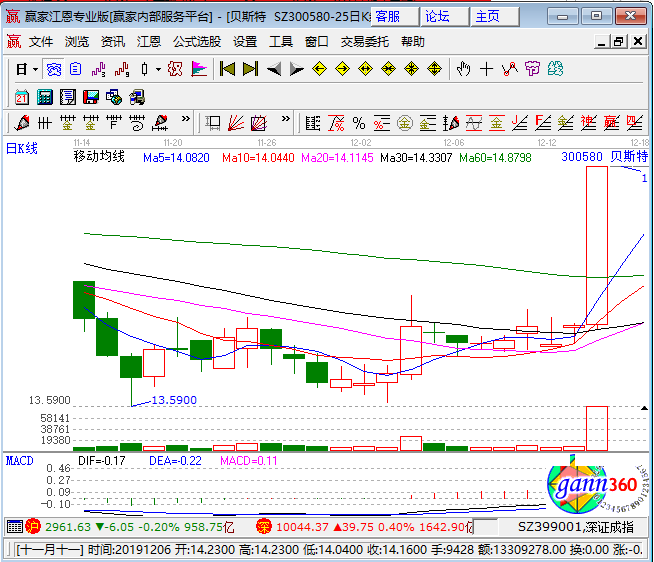Select the Gann square box tool
654x562 pixels.
pyautogui.click(x=213, y=123)
